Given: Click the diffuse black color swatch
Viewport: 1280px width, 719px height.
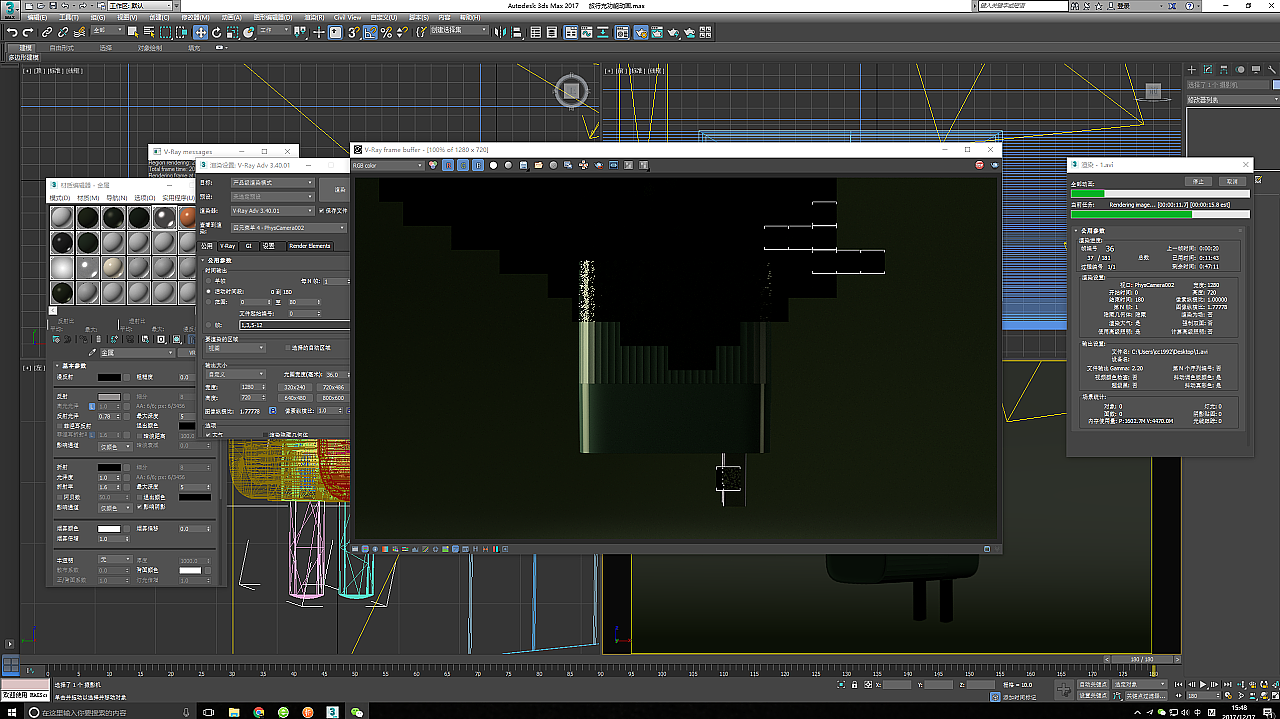Looking at the screenshot, I should 109,377.
